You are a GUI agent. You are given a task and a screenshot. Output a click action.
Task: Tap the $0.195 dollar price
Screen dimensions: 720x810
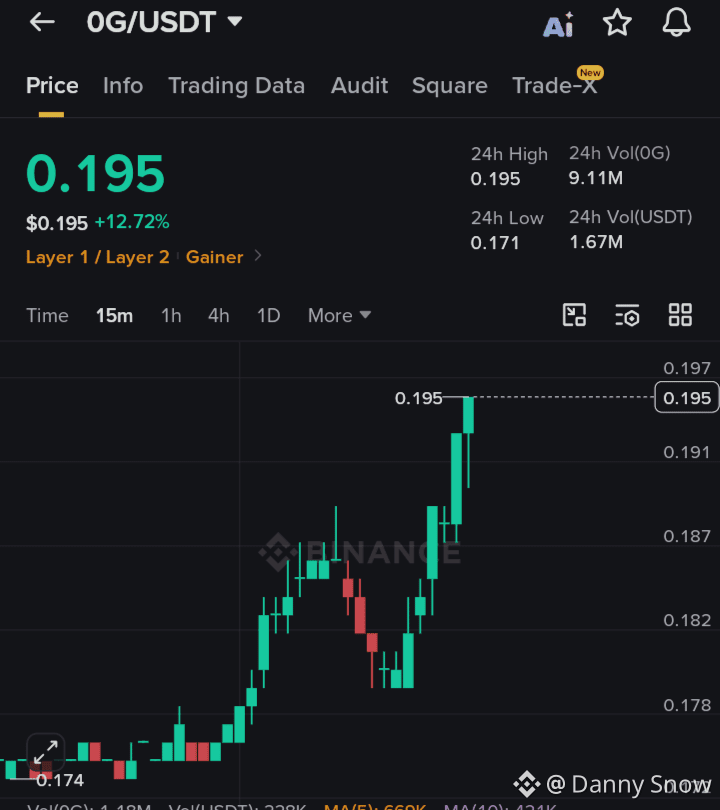pos(57,223)
